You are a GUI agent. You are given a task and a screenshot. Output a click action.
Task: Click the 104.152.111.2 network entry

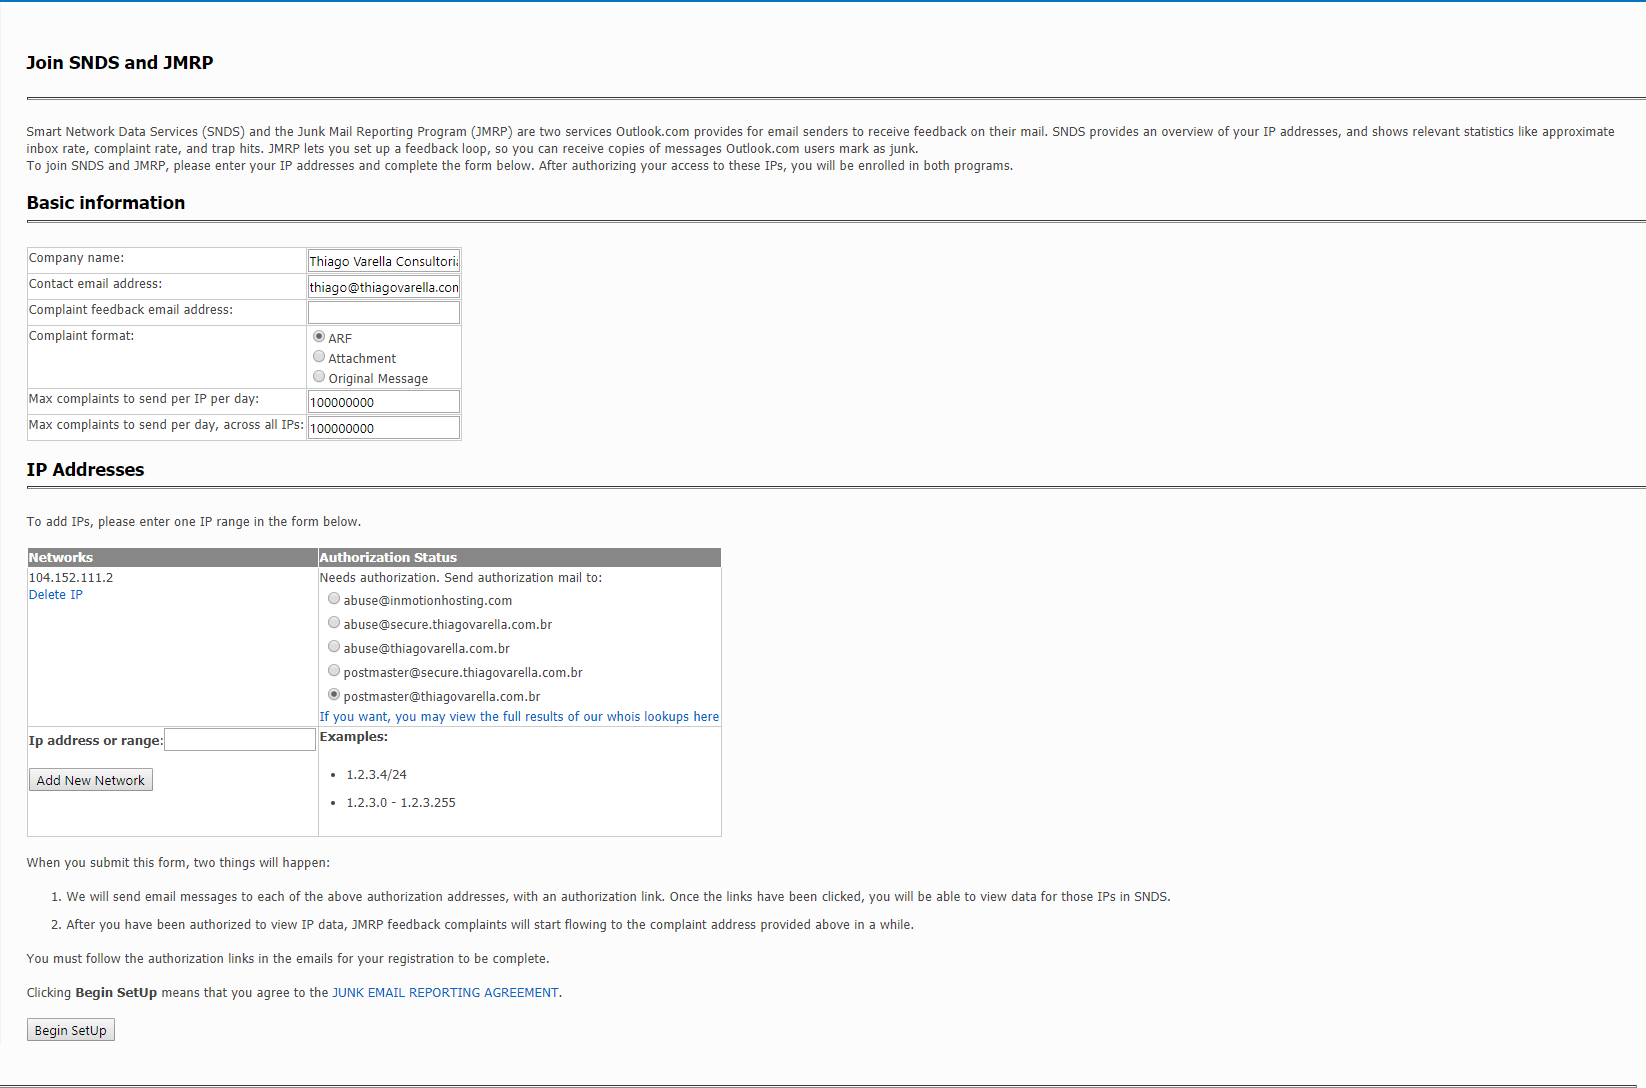[x=71, y=578]
